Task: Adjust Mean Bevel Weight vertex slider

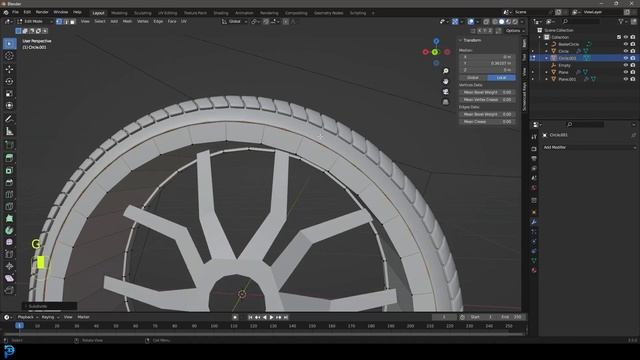Action: (487, 92)
